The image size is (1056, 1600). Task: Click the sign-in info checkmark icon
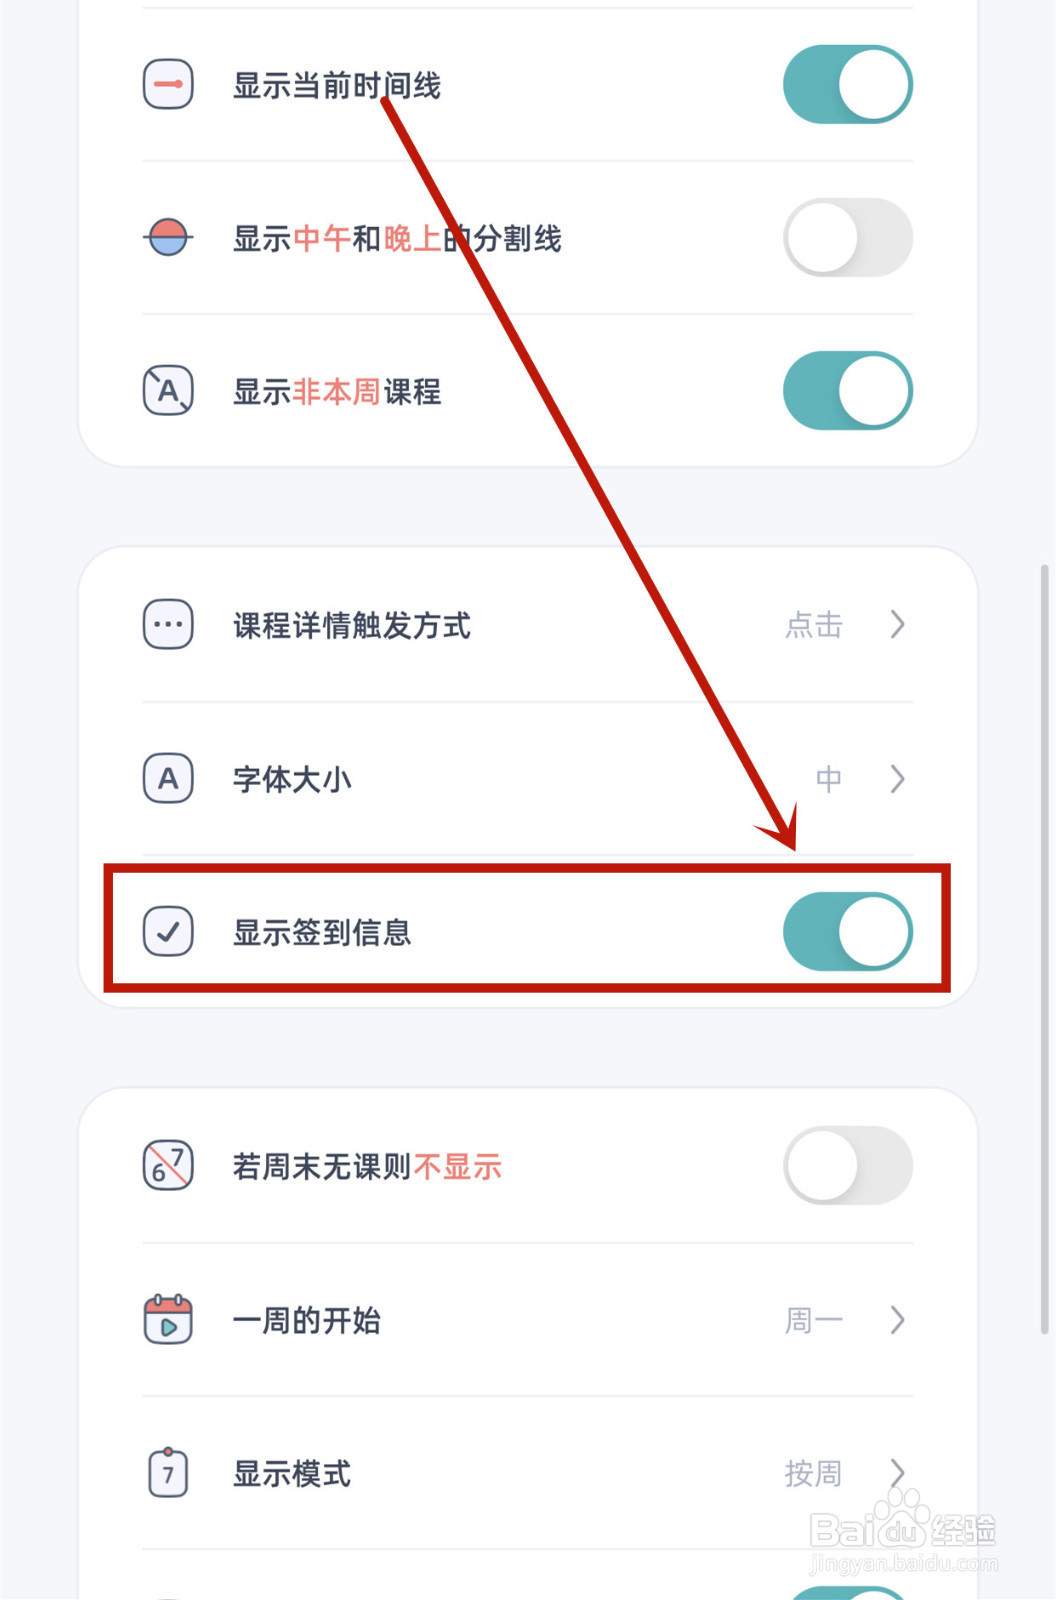[168, 932]
